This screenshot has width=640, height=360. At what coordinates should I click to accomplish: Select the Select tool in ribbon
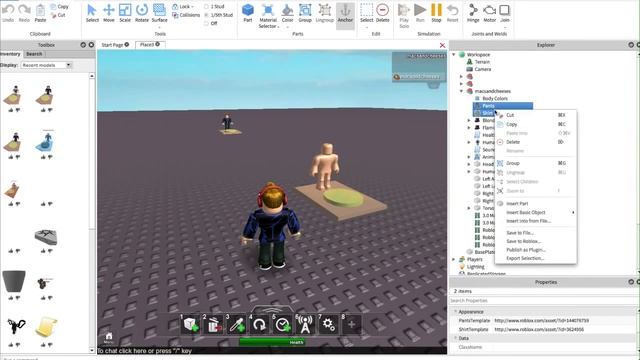click(x=92, y=13)
